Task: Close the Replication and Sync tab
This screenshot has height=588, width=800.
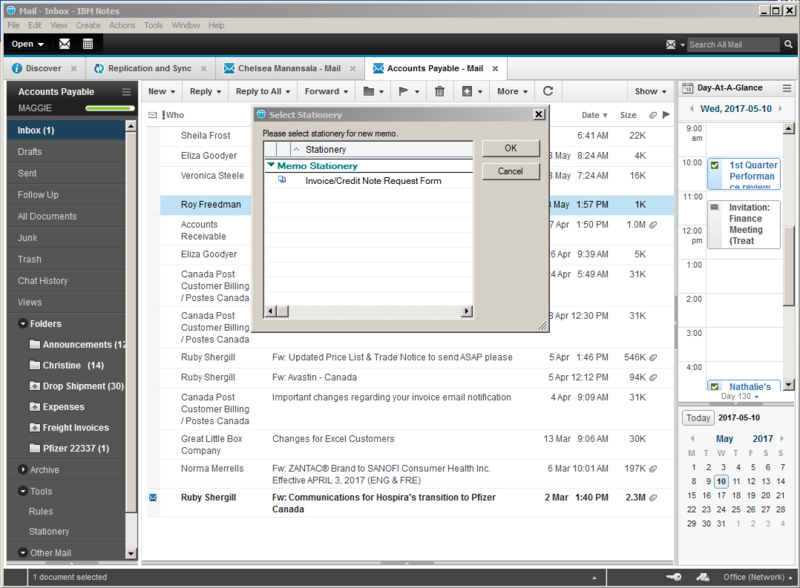Action: tap(204, 68)
